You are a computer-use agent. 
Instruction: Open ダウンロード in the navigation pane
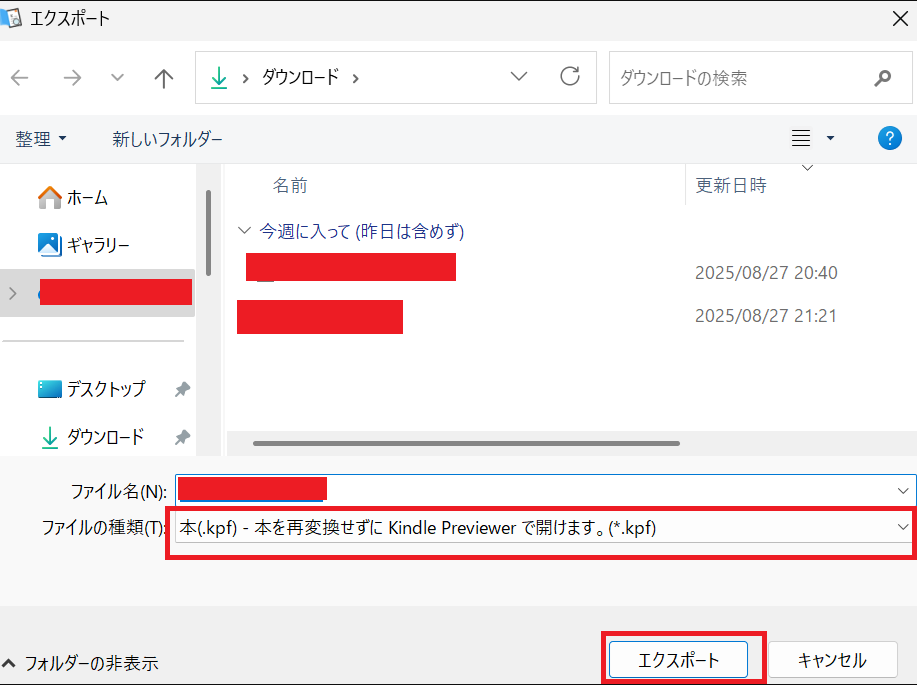tap(92, 437)
